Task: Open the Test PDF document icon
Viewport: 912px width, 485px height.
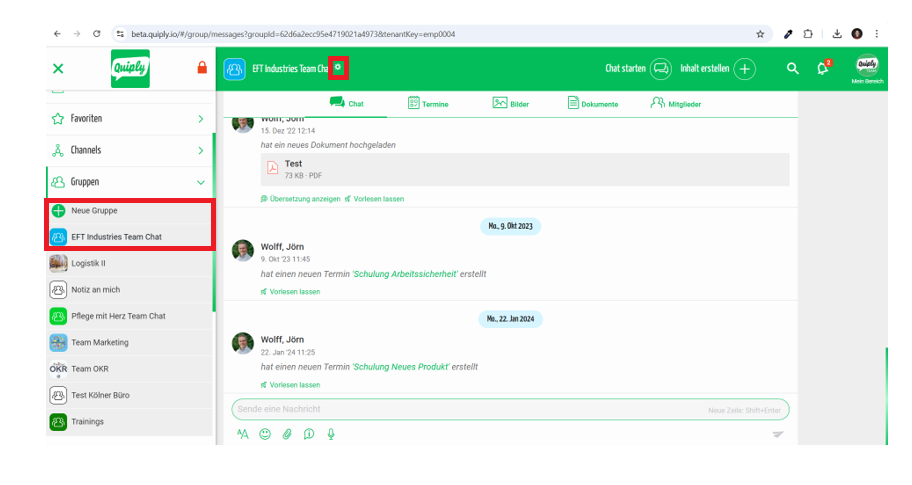Action: (x=272, y=169)
